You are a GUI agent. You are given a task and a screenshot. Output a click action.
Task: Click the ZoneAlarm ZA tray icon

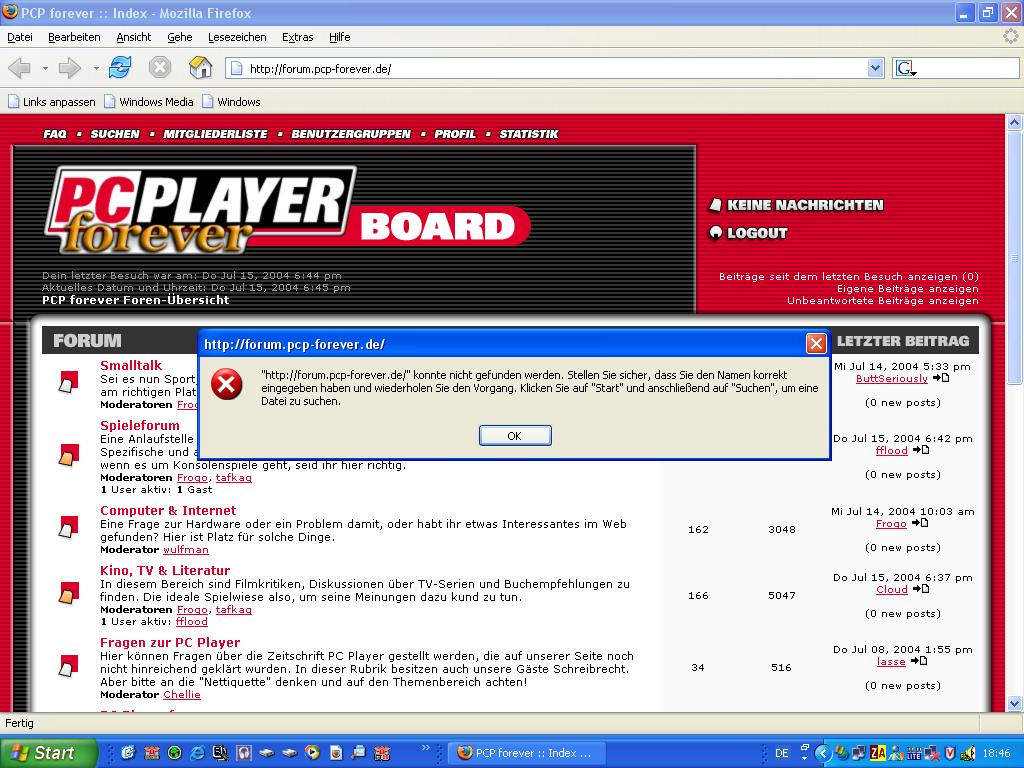pos(878,753)
